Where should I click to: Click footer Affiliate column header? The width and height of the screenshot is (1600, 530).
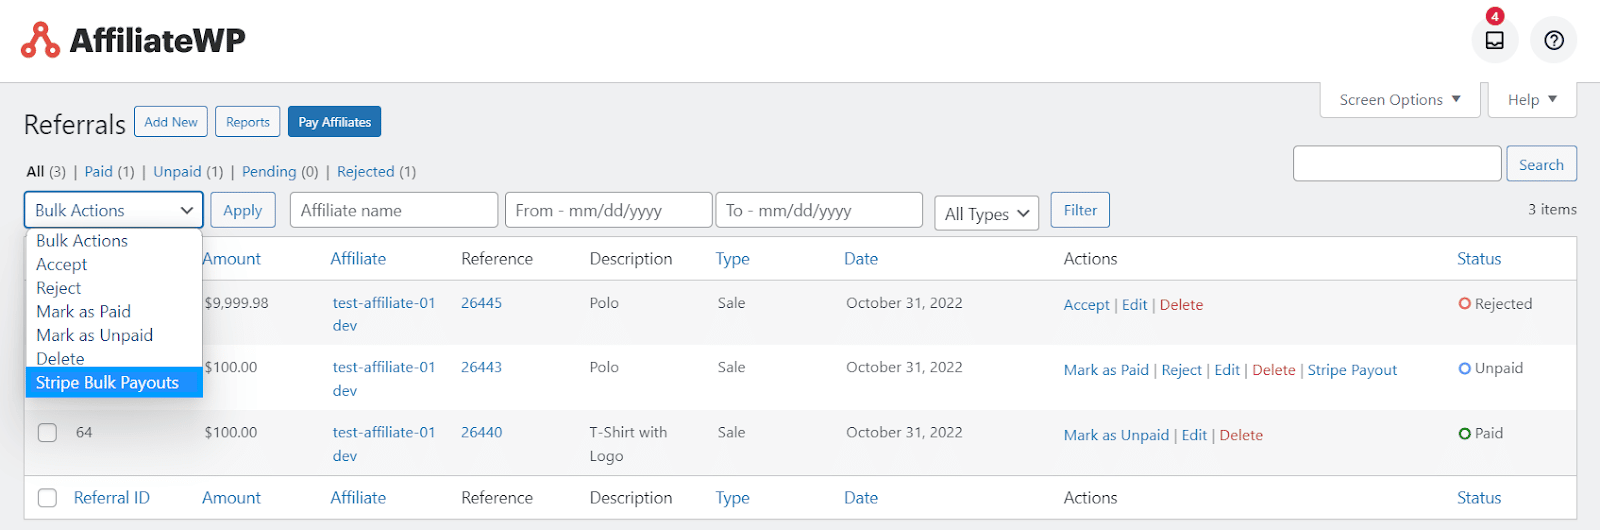(358, 498)
